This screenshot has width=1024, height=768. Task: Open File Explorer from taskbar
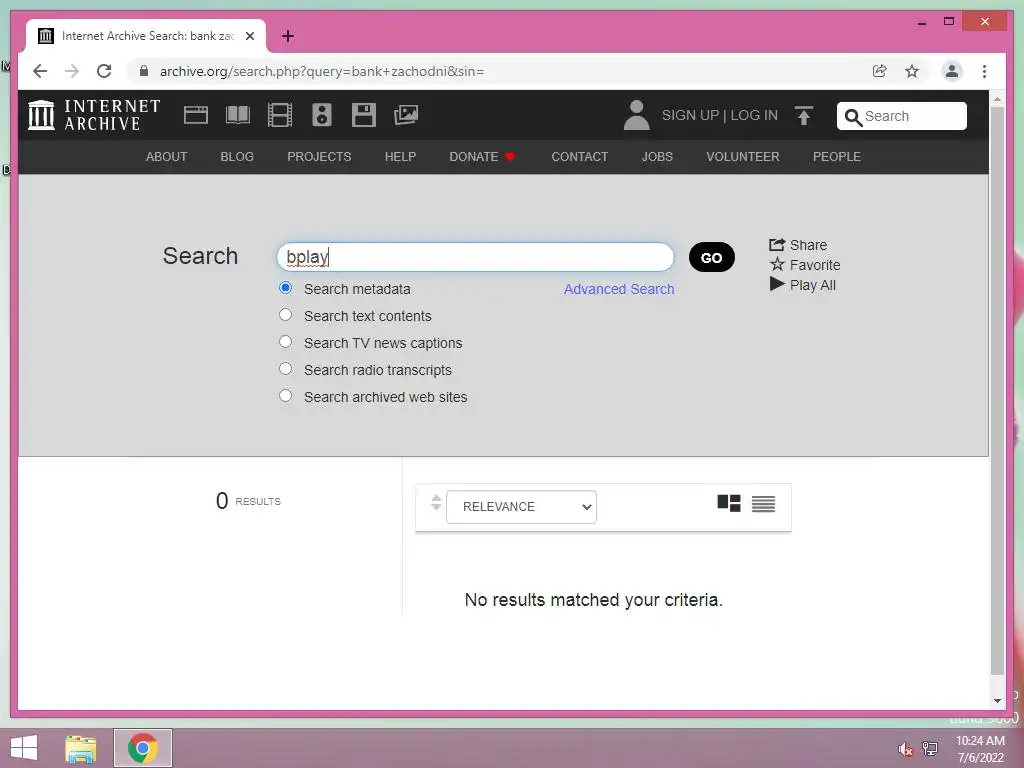click(x=81, y=748)
